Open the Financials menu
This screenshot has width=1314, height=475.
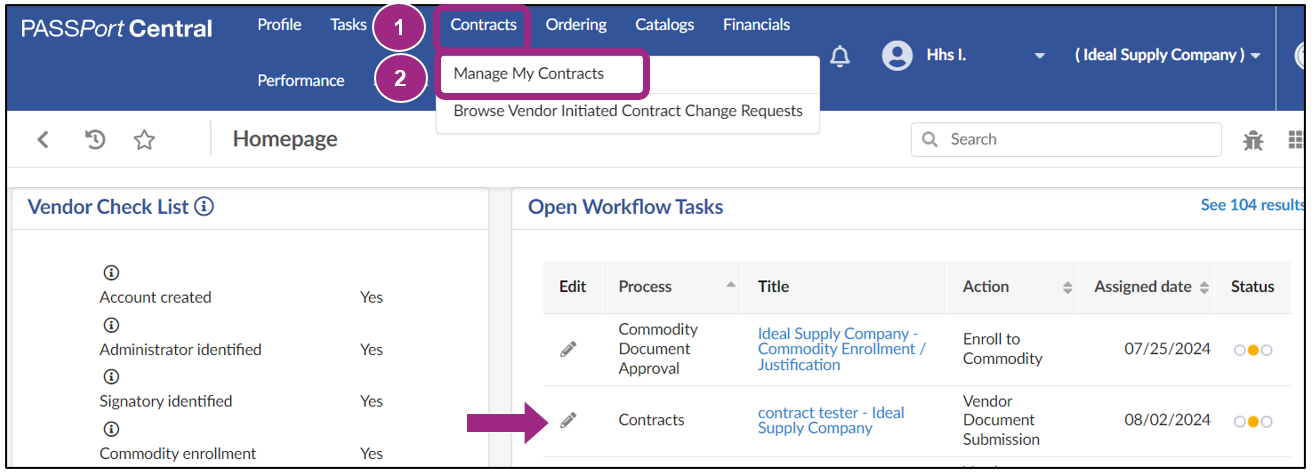[756, 25]
